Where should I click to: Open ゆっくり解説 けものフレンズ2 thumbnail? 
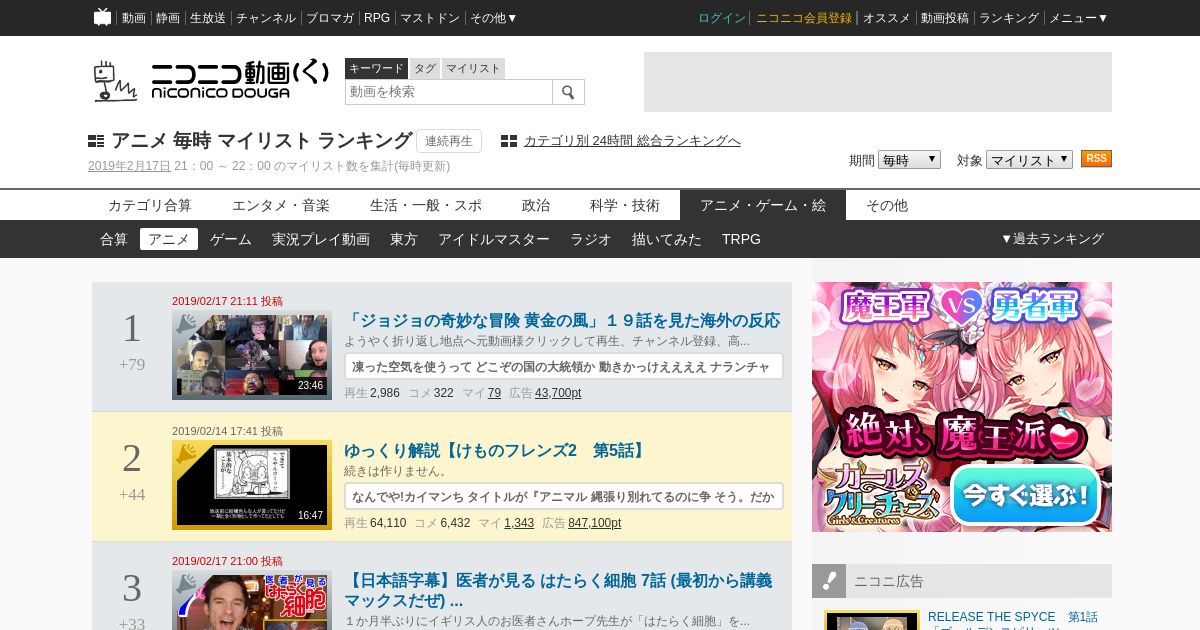tap(252, 485)
